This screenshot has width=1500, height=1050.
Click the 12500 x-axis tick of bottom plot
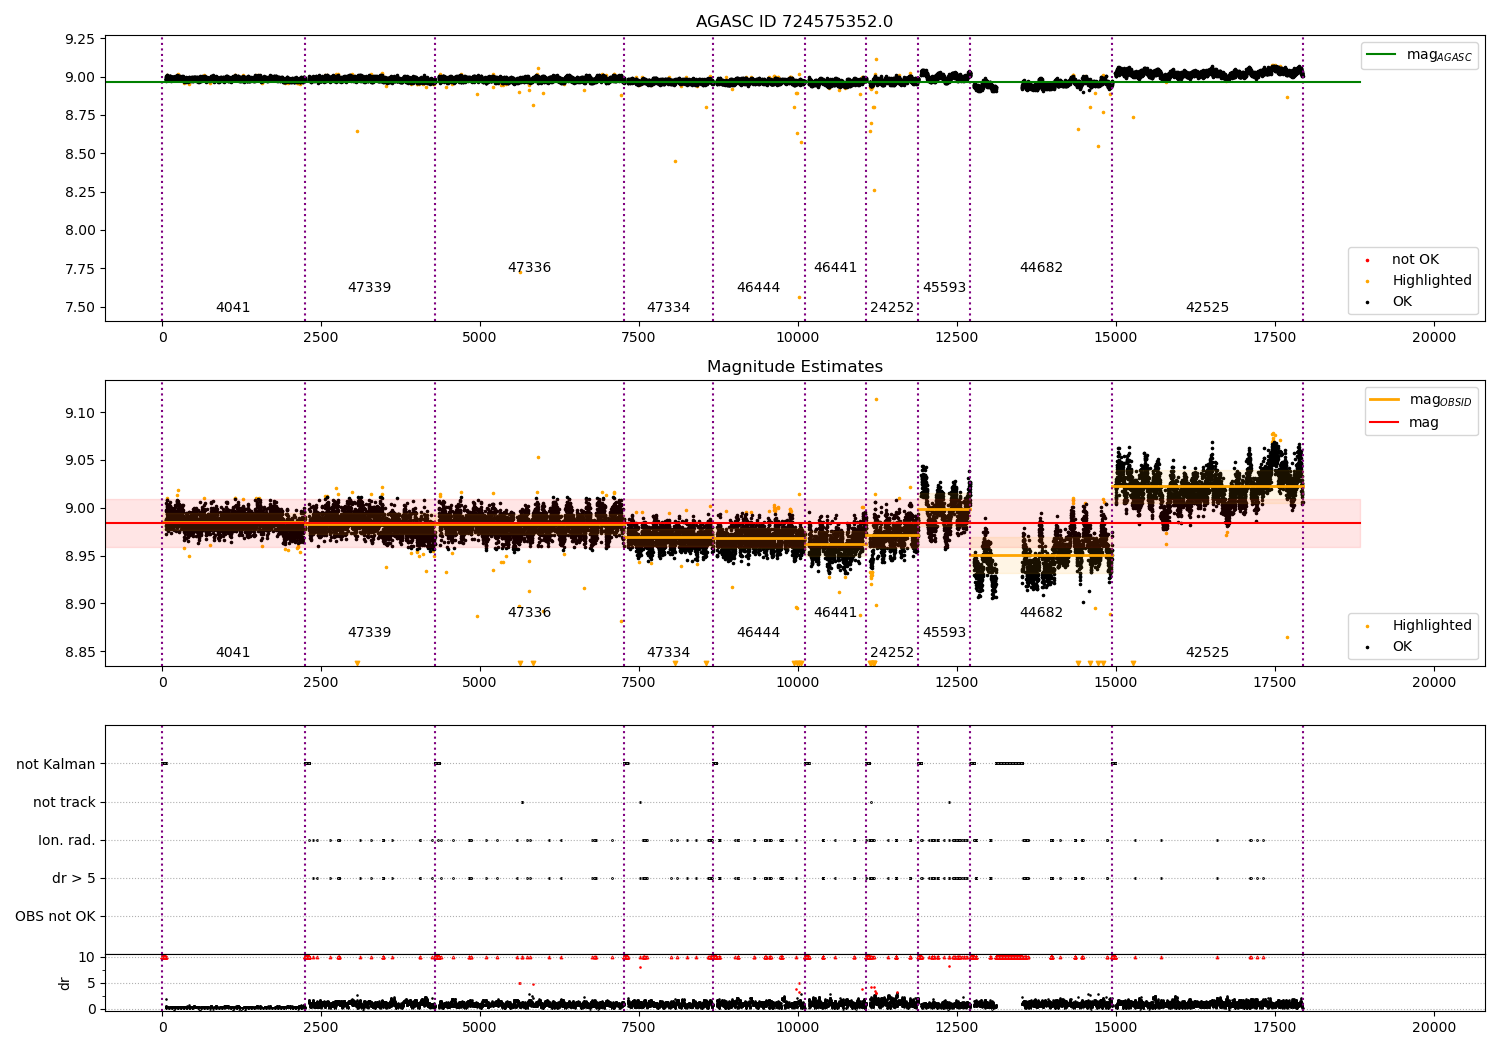pyautogui.click(x=957, y=1027)
